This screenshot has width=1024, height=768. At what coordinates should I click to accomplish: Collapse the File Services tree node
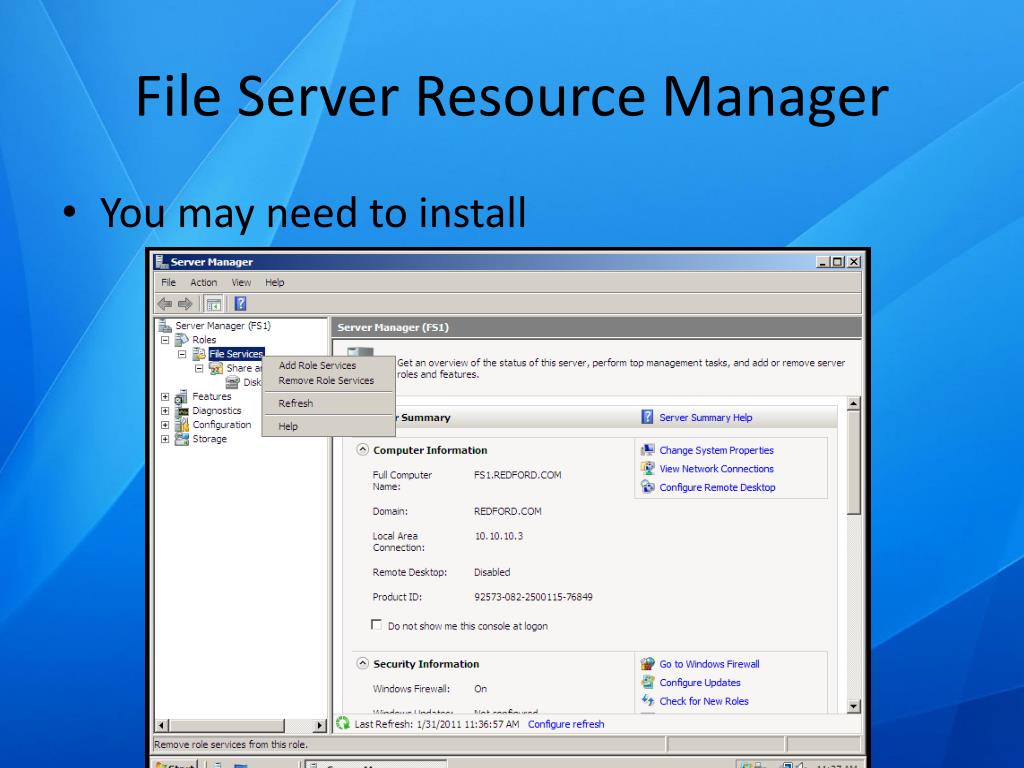182,354
